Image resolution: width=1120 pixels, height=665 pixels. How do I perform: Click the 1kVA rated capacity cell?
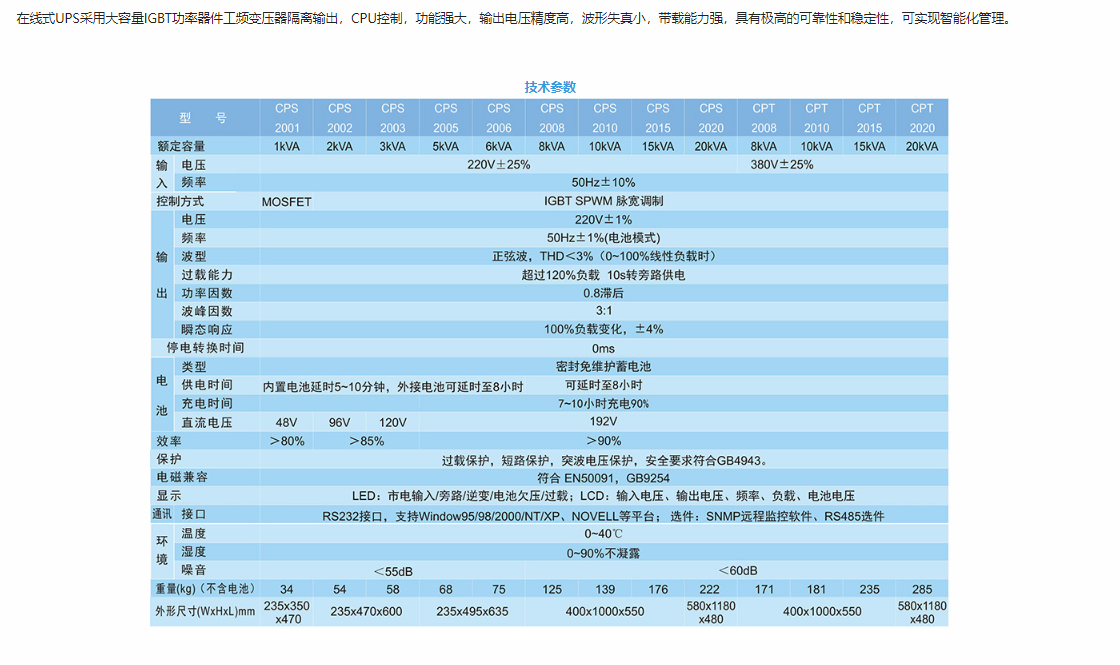[287, 146]
